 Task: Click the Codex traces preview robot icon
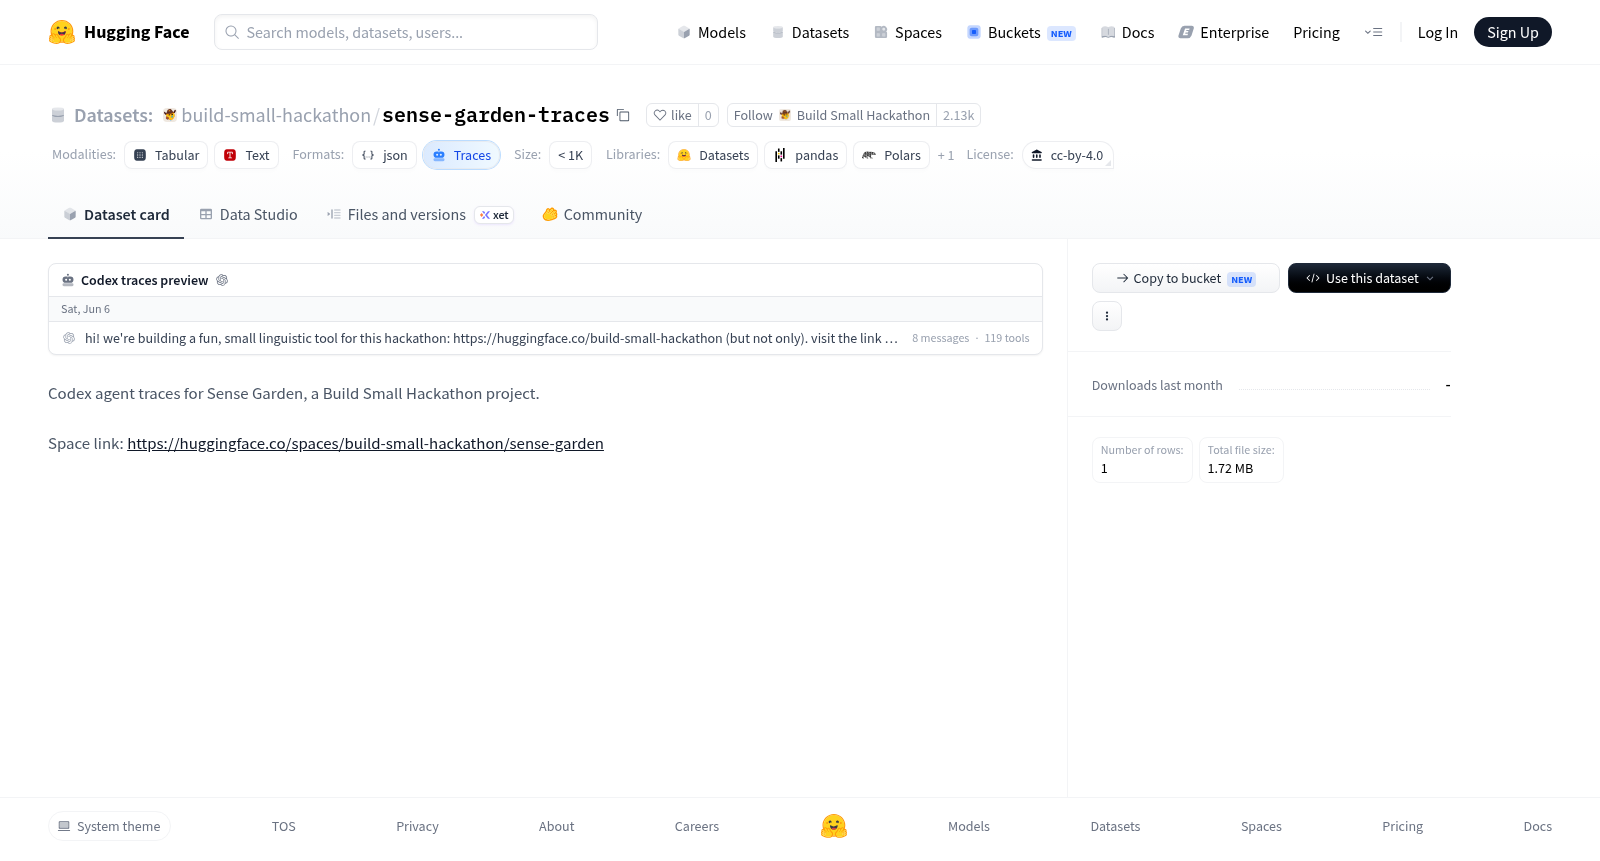point(68,280)
